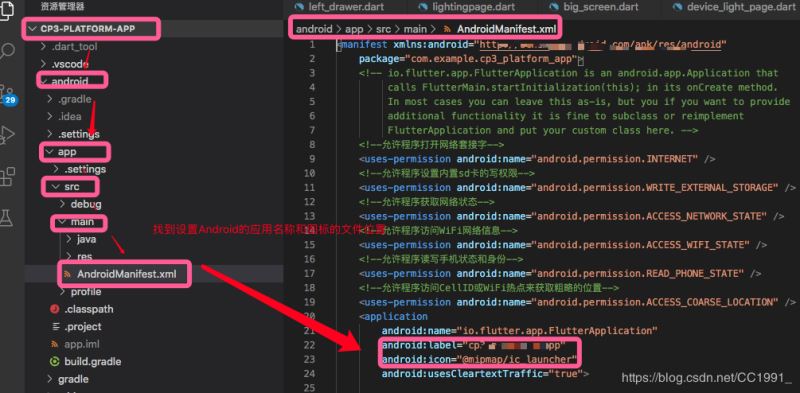The height and width of the screenshot is (393, 800).
Task: Click the 允许程序打开网络套接字 comment
Action: click(x=431, y=145)
